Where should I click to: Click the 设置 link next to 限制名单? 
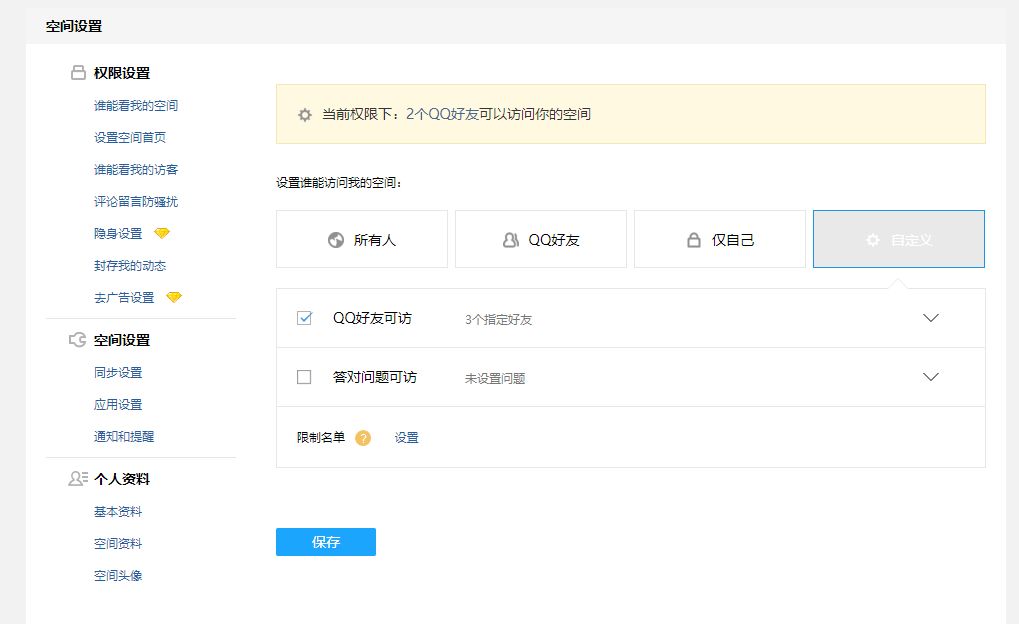(x=406, y=438)
